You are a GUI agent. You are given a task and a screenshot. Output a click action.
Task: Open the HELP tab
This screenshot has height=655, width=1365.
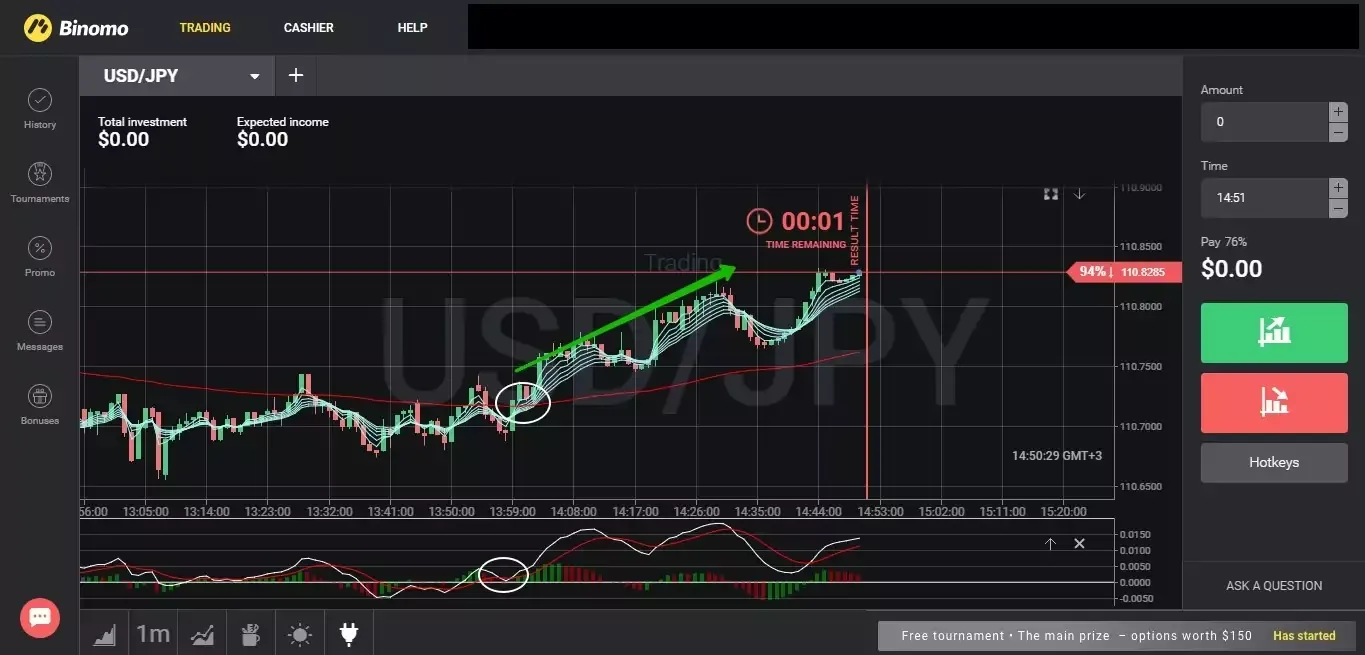pos(412,28)
